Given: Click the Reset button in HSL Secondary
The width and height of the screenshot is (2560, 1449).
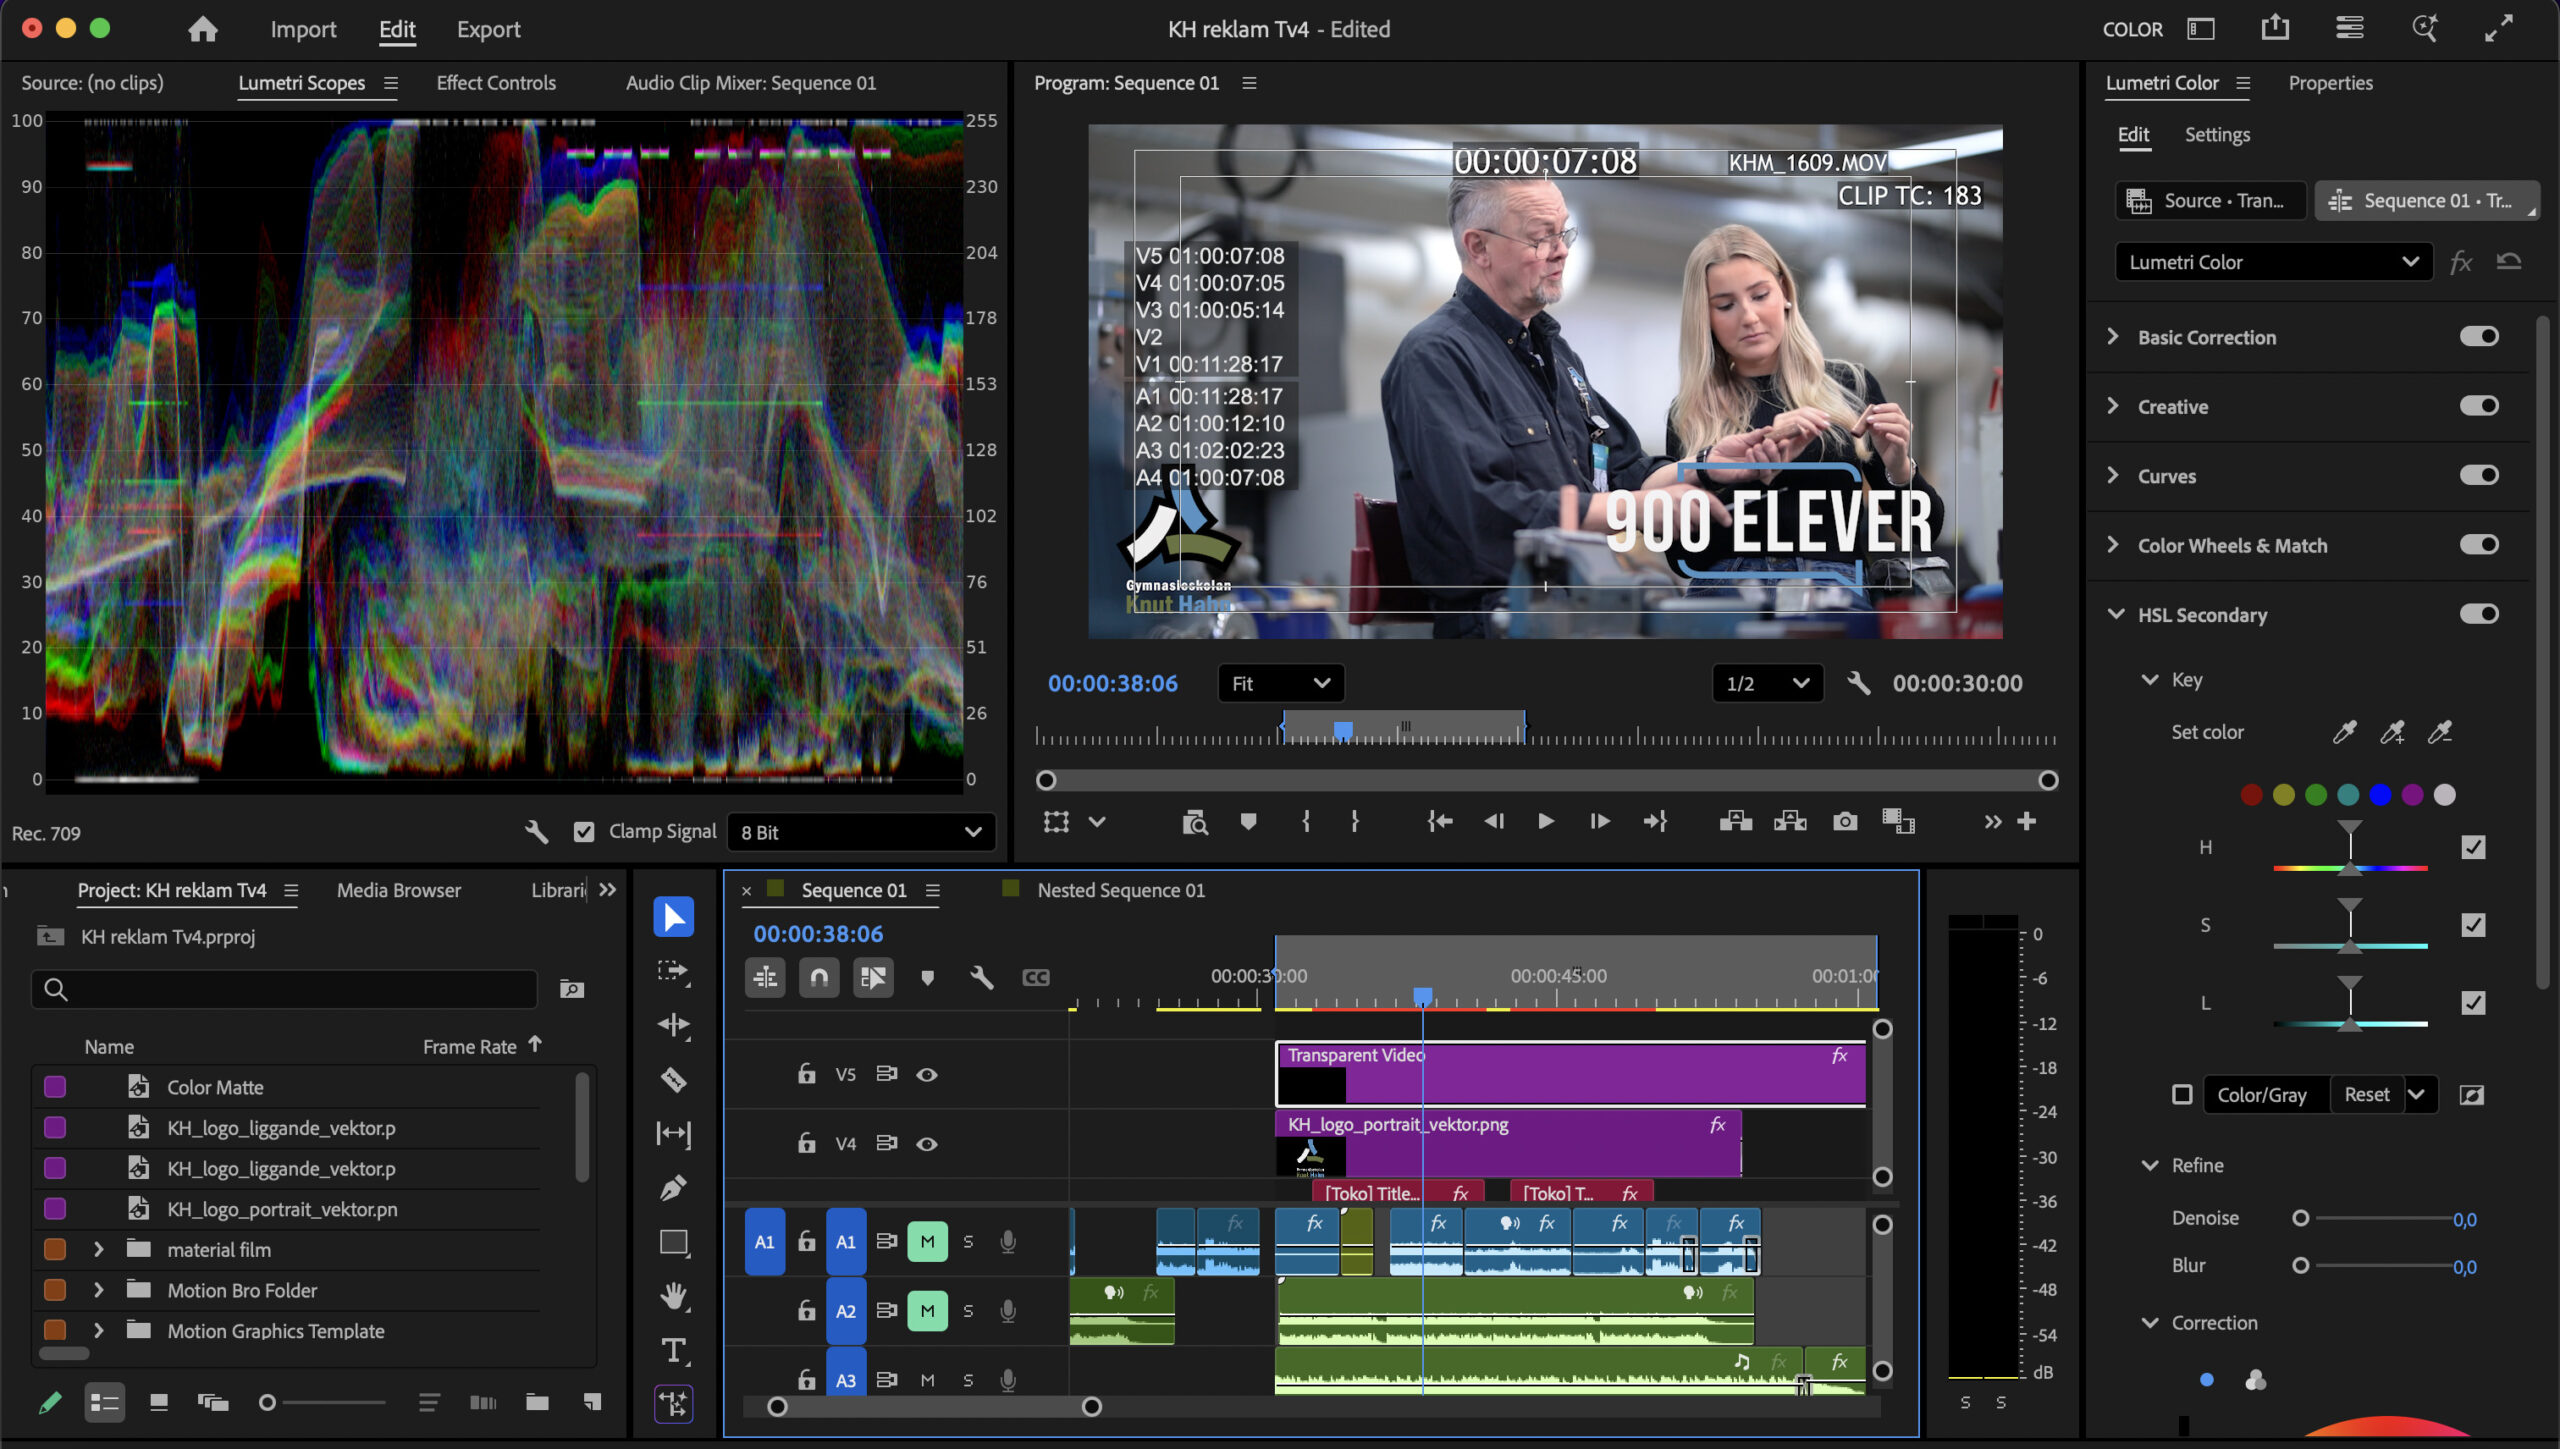Looking at the screenshot, I should pyautogui.click(x=2366, y=1094).
